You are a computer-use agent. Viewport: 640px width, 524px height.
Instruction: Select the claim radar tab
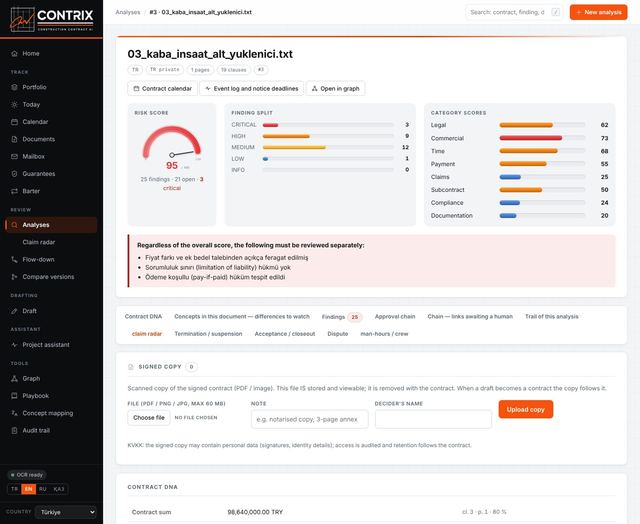pos(147,334)
